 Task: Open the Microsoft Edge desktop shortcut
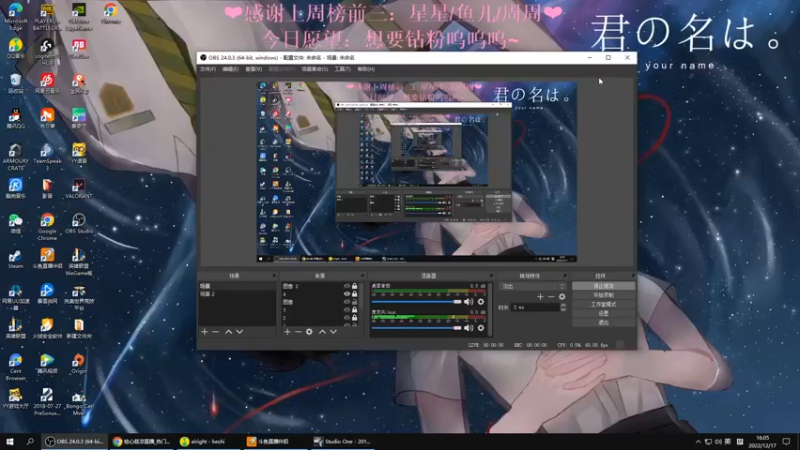tap(15, 16)
